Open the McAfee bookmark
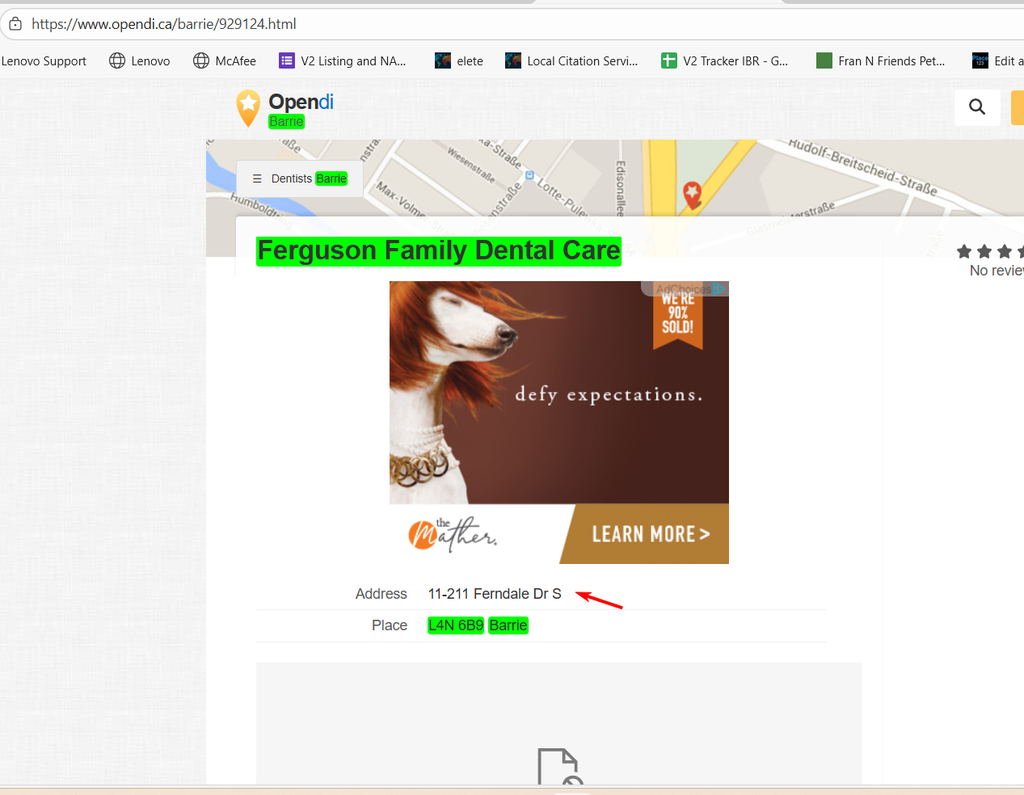The height and width of the screenshot is (795, 1024). tap(225, 61)
